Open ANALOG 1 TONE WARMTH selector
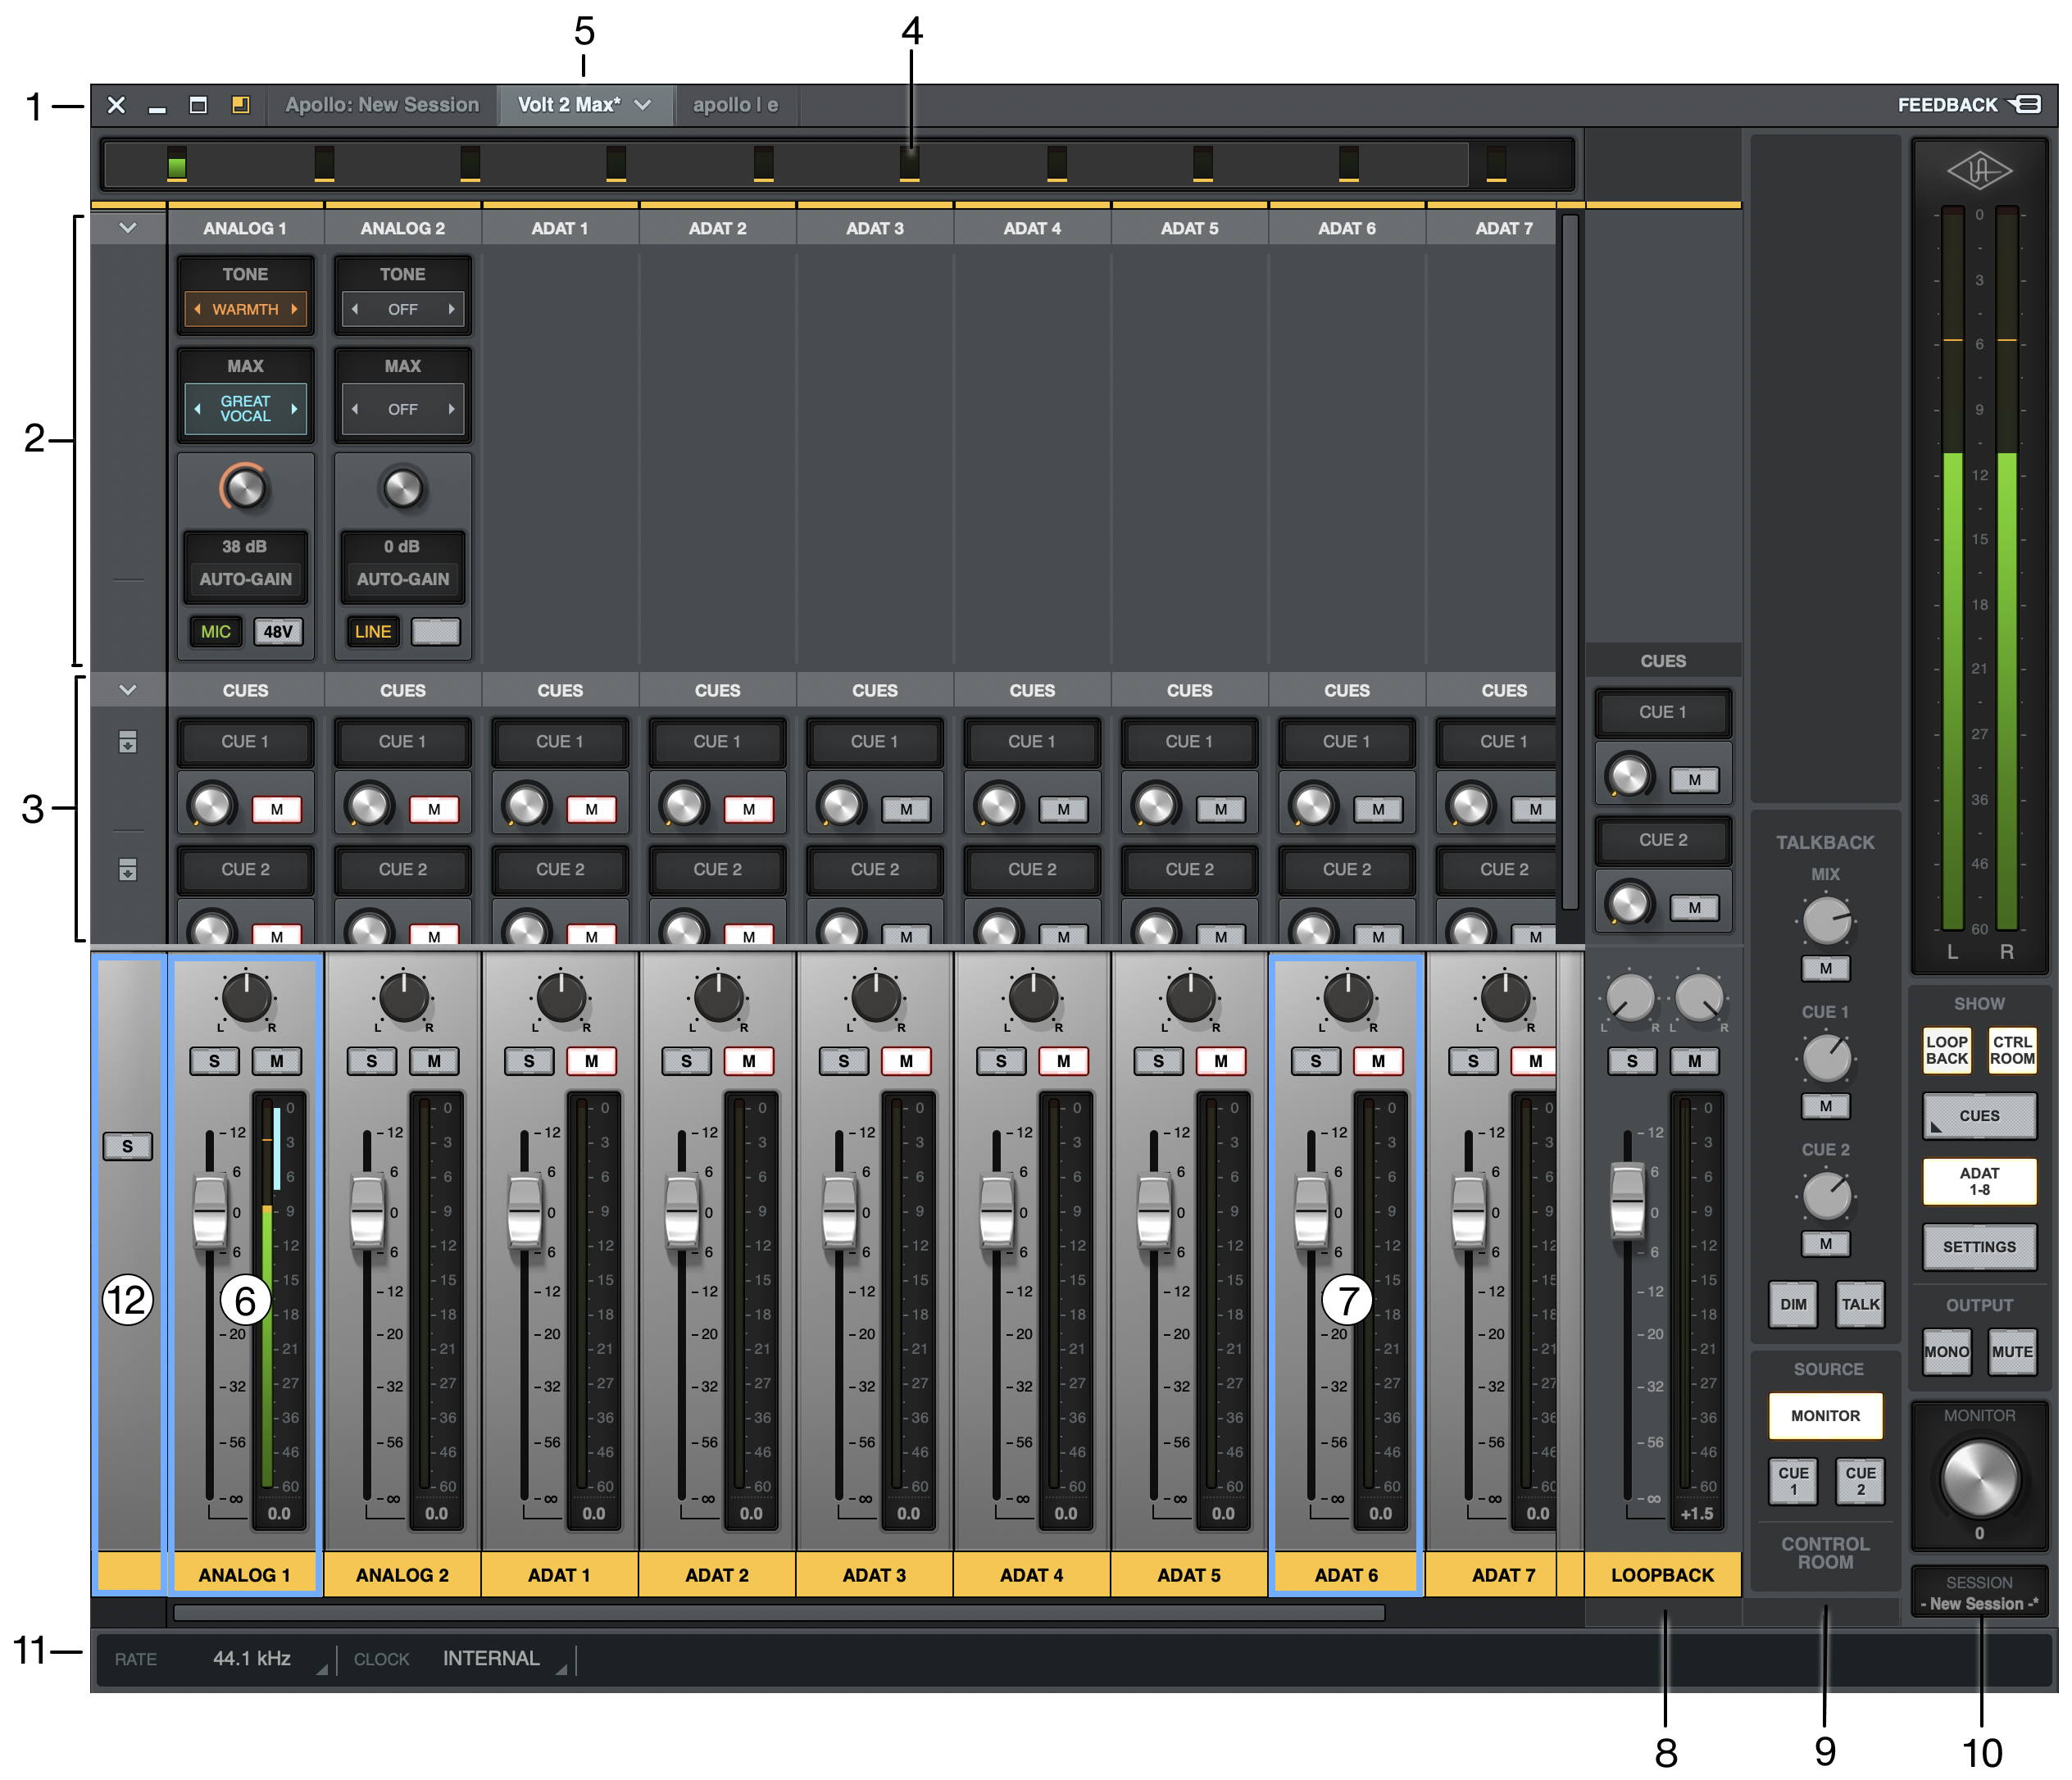Screen dimensions: 2072x1780 coord(246,309)
